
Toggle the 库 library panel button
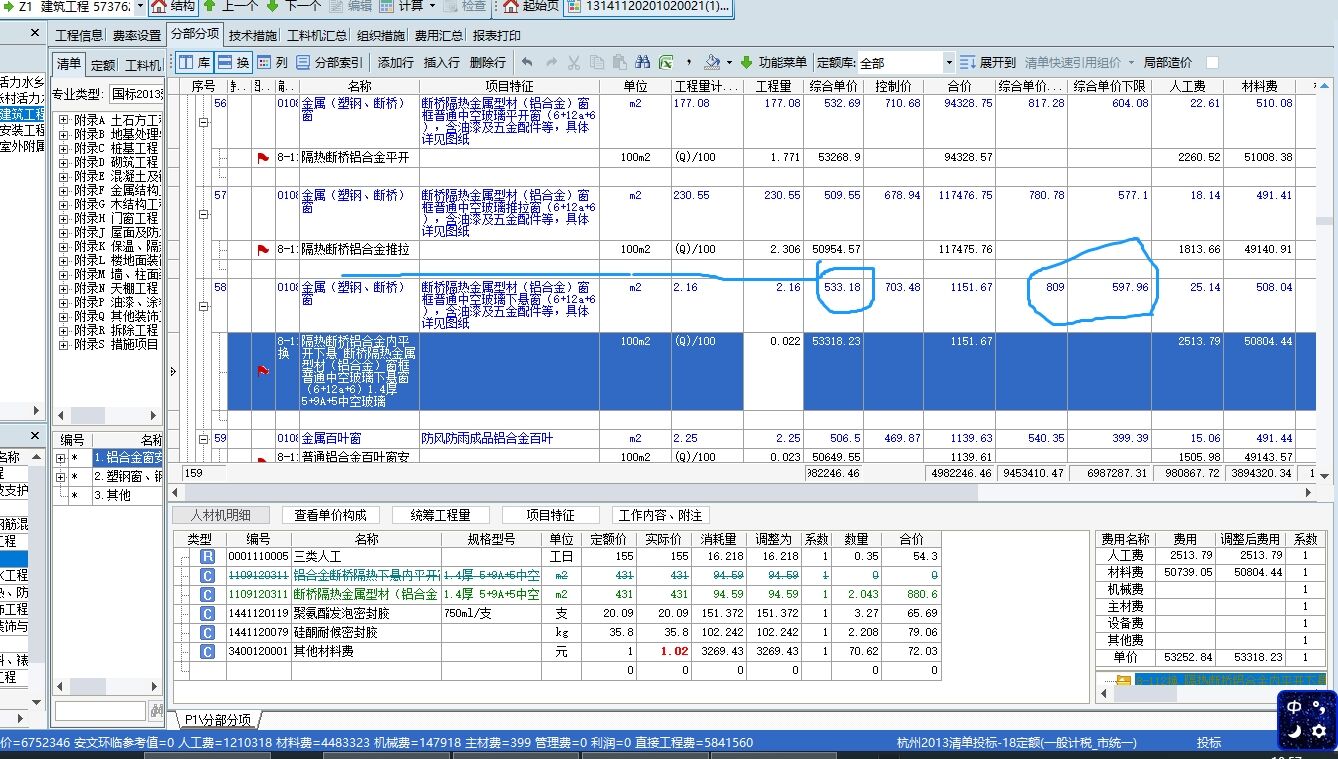tap(195, 62)
